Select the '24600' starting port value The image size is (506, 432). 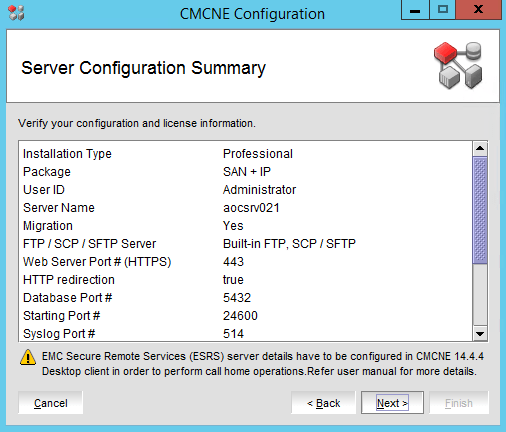pos(240,316)
